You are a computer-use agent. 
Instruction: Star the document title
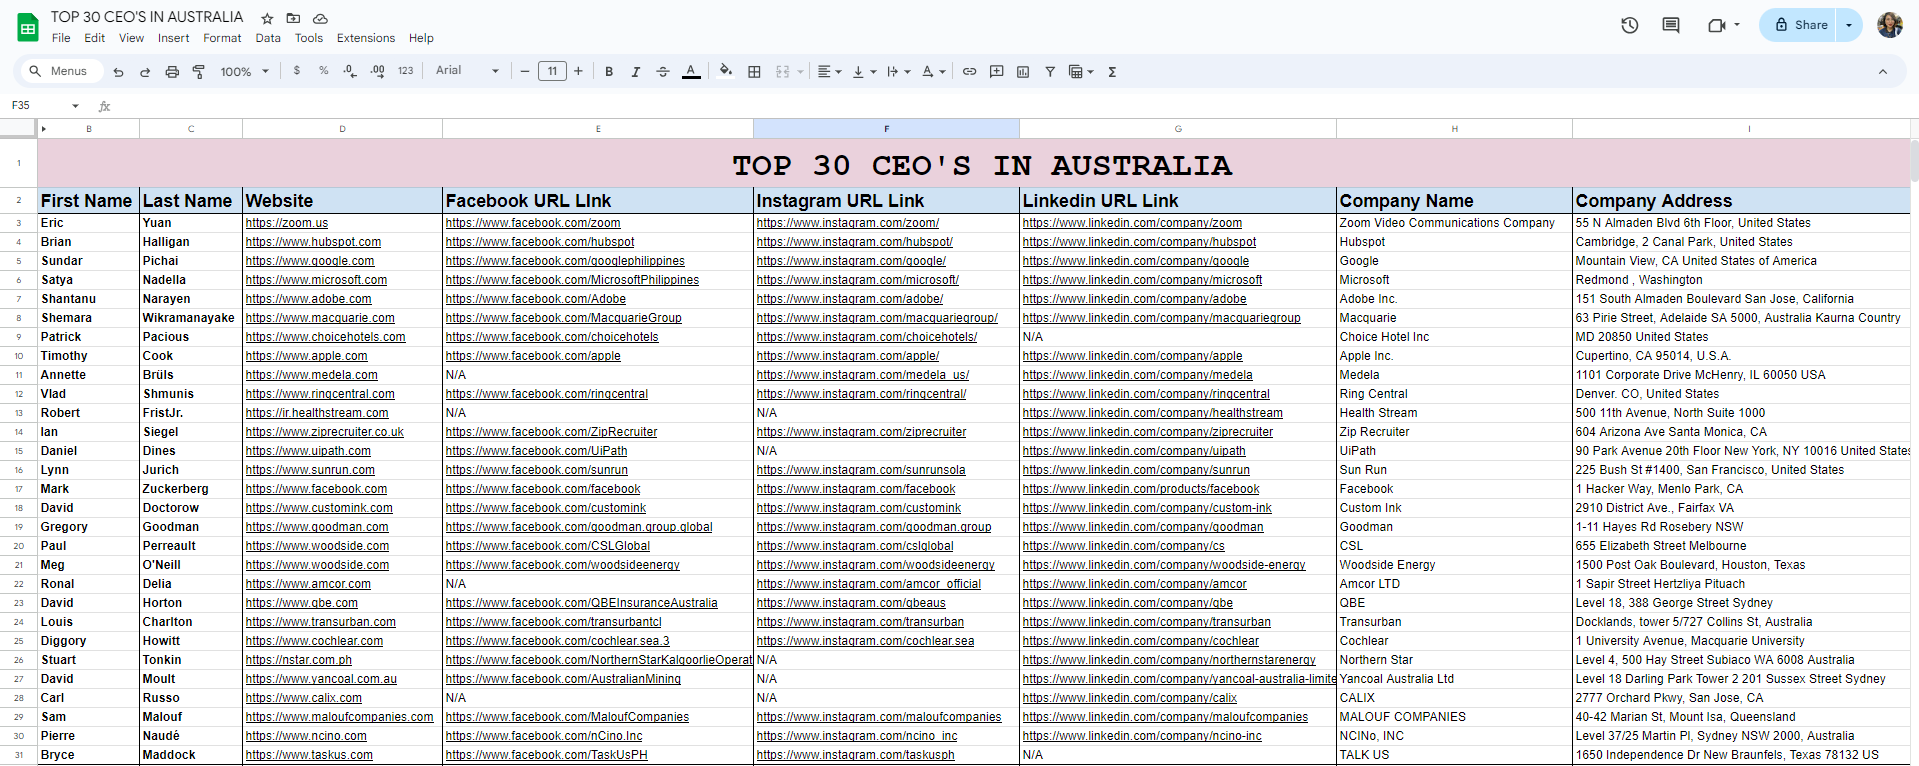click(267, 18)
